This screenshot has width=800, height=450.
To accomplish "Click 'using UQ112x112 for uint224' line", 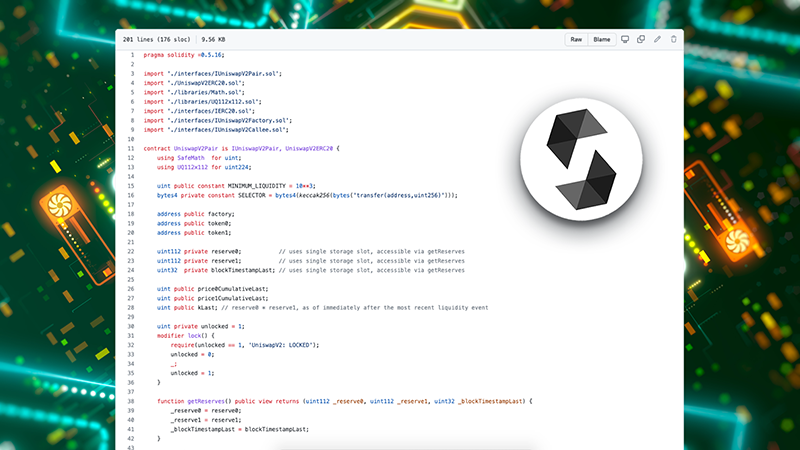I will [204, 167].
